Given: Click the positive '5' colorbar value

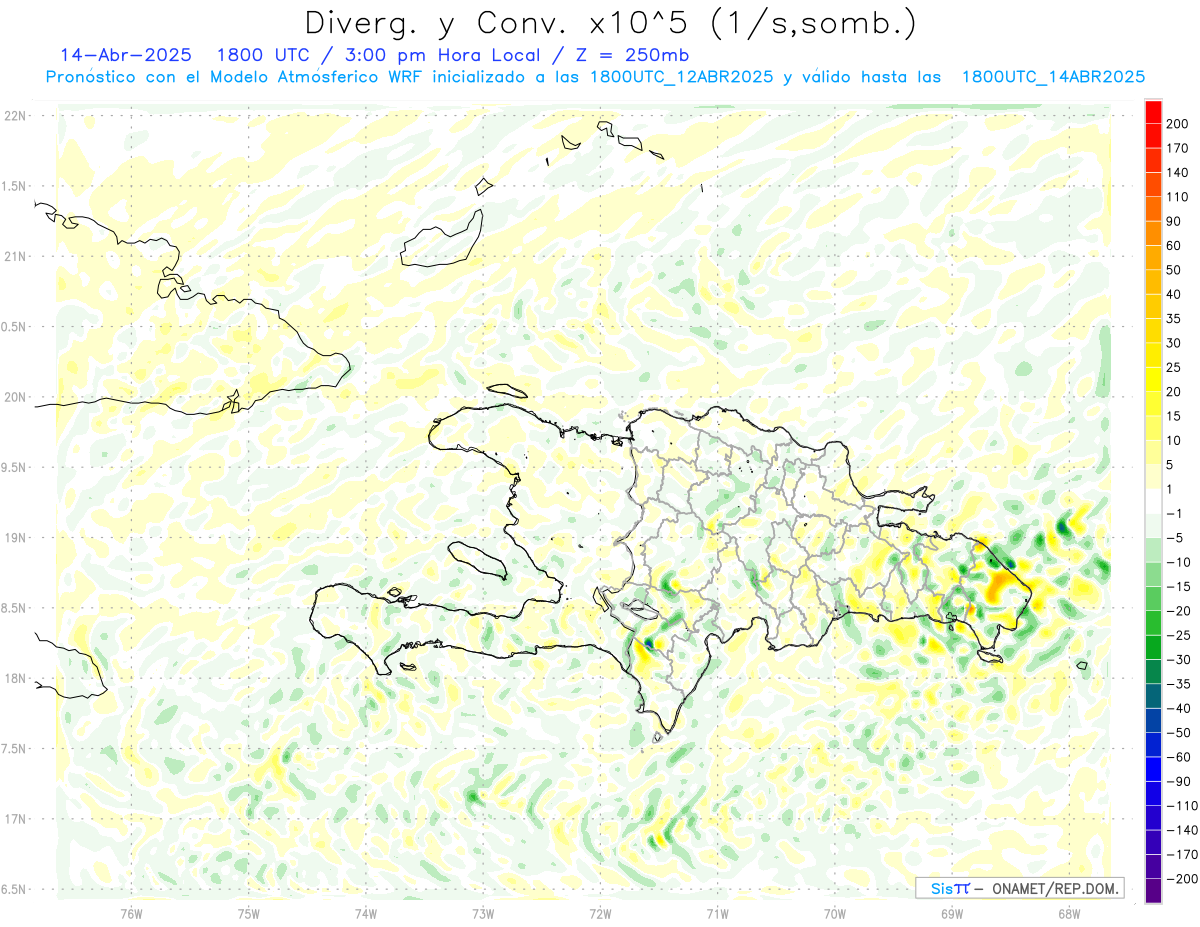Looking at the screenshot, I should [x=1171, y=465].
